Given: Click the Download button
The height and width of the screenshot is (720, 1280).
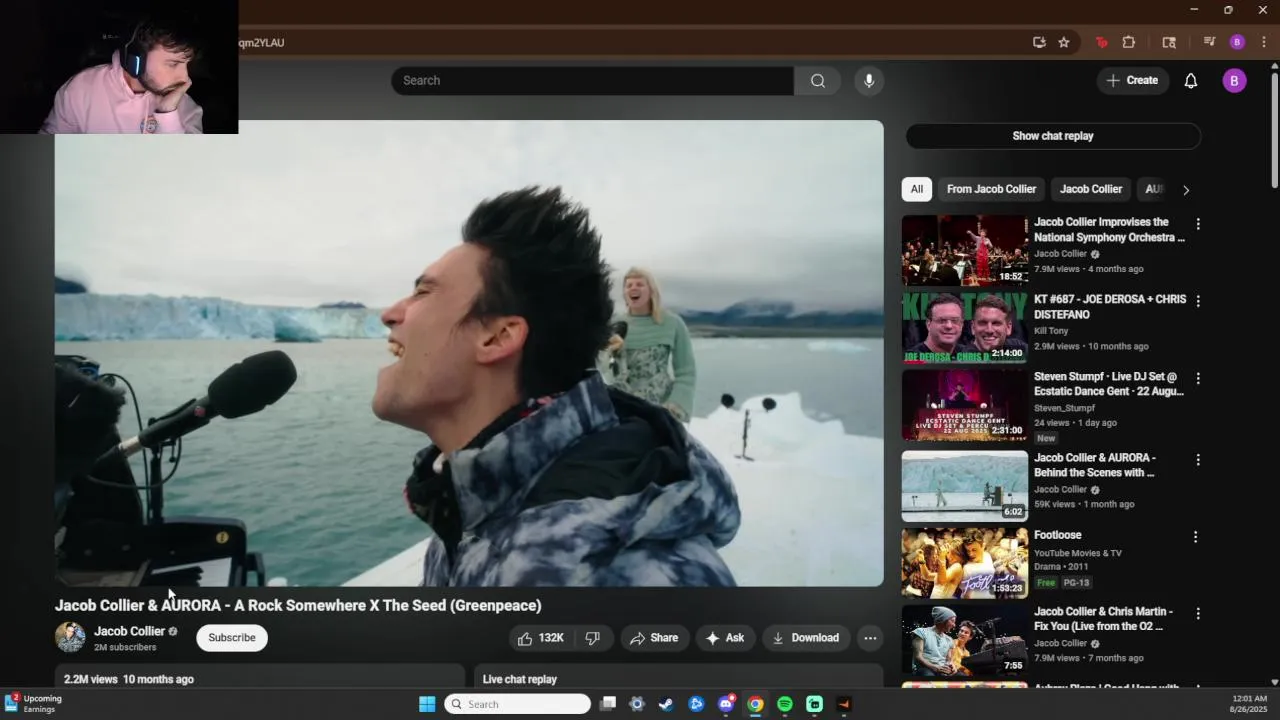Looking at the screenshot, I should tap(806, 638).
